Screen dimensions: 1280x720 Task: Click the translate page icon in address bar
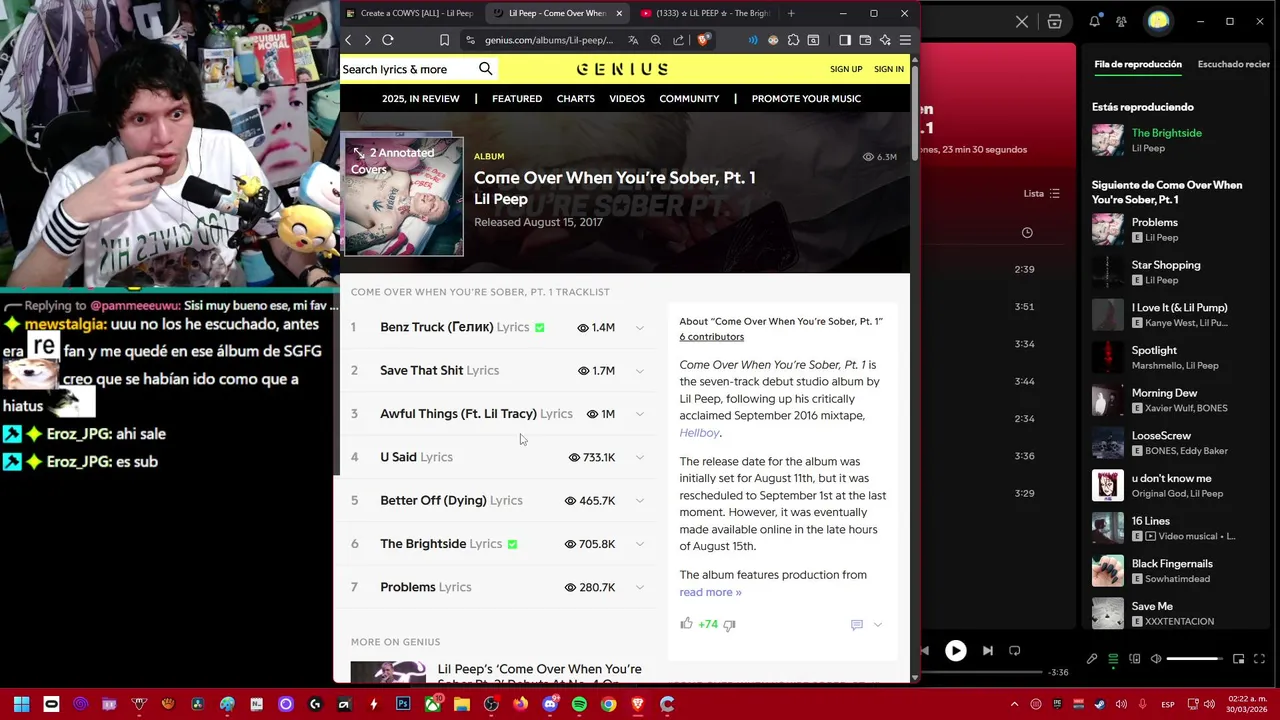[633, 40]
